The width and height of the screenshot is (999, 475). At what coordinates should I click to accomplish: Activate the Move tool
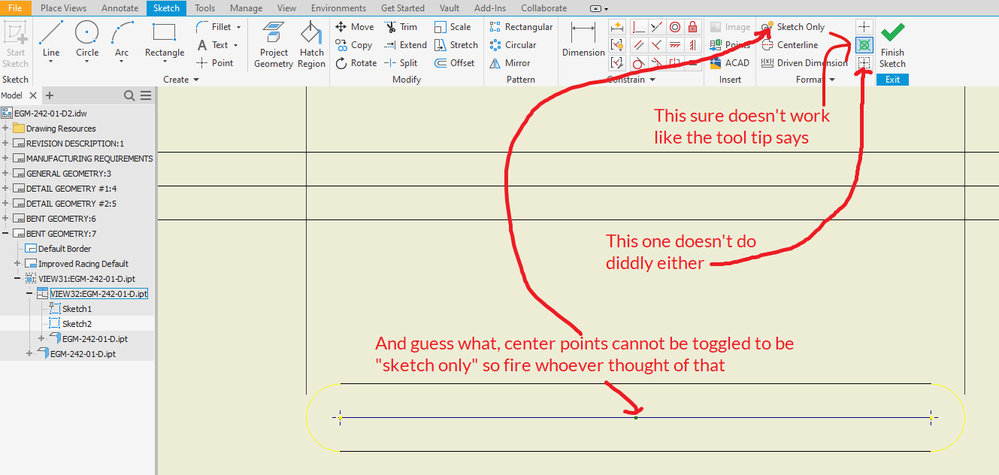point(355,27)
